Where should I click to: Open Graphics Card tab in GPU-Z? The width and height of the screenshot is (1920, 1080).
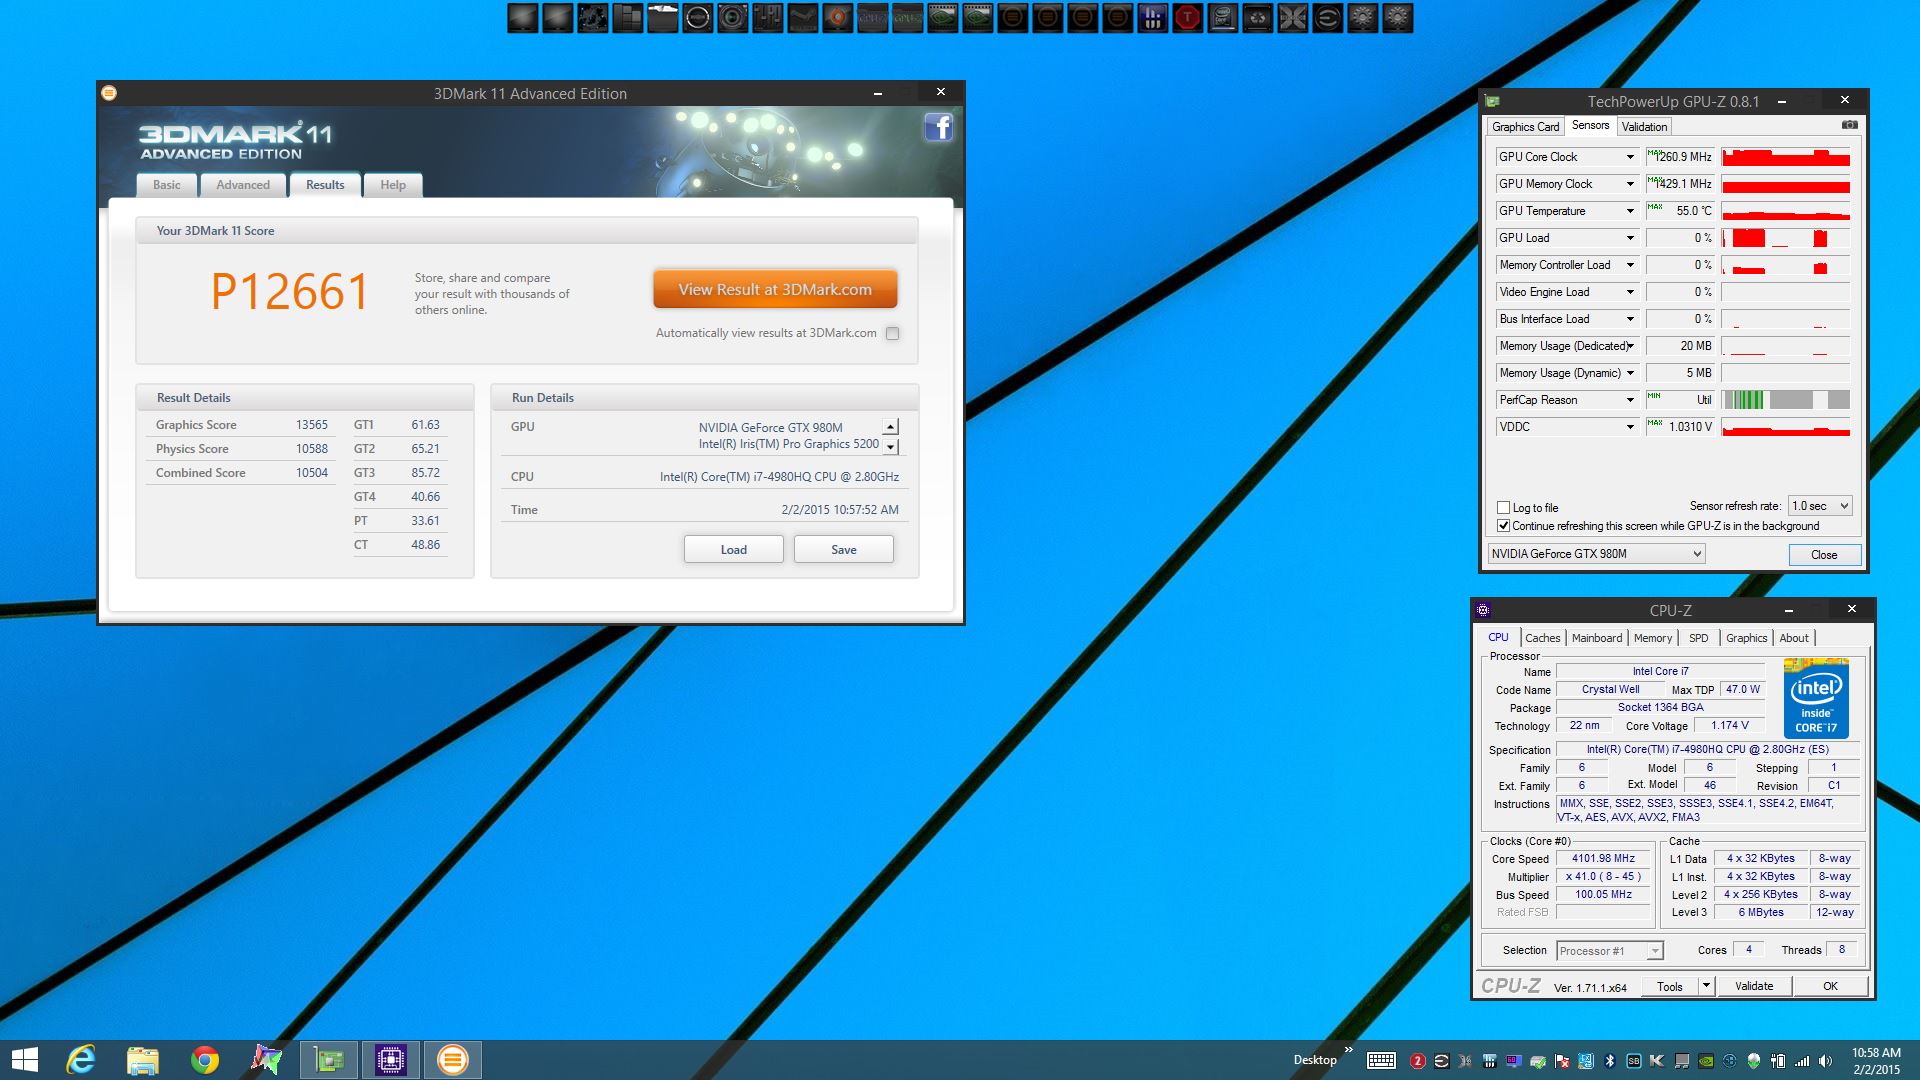pos(1525,127)
